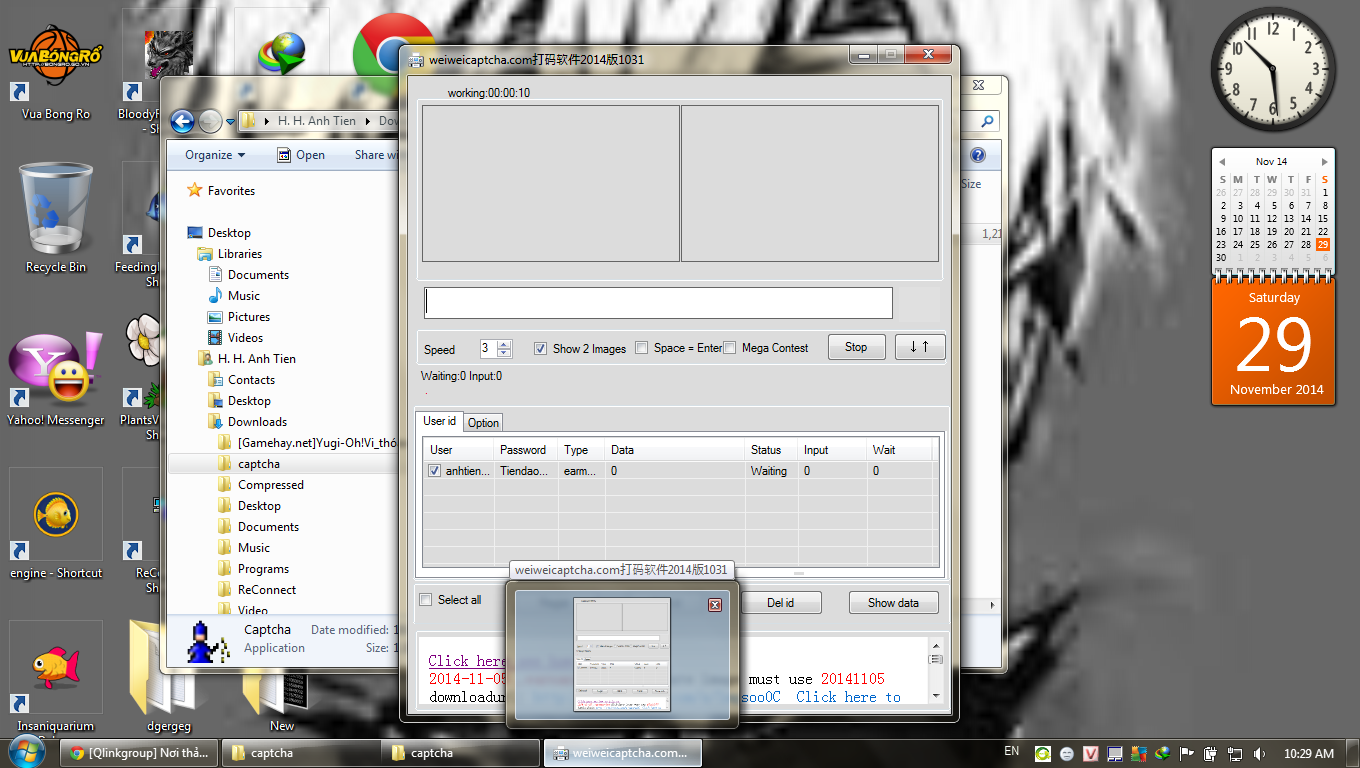
Task: Toggle the Show 2 Images checkbox
Action: pyautogui.click(x=540, y=348)
